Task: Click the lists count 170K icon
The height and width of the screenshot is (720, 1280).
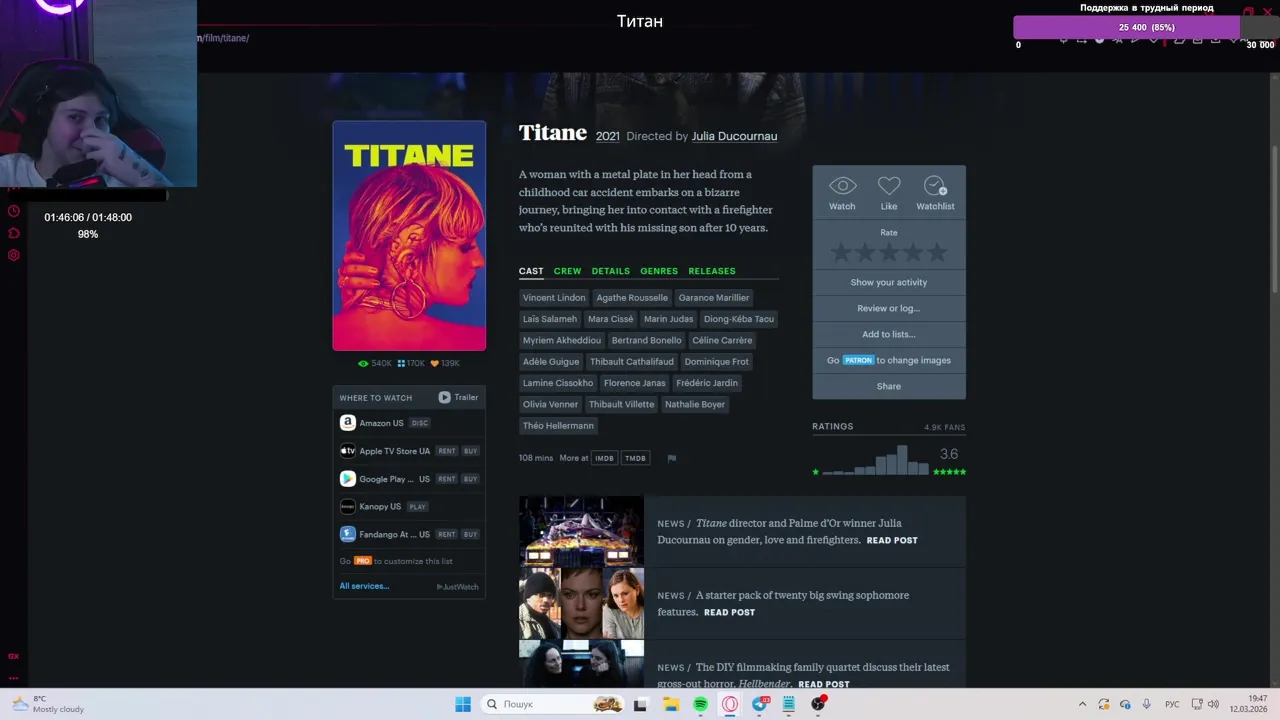Action: point(411,364)
